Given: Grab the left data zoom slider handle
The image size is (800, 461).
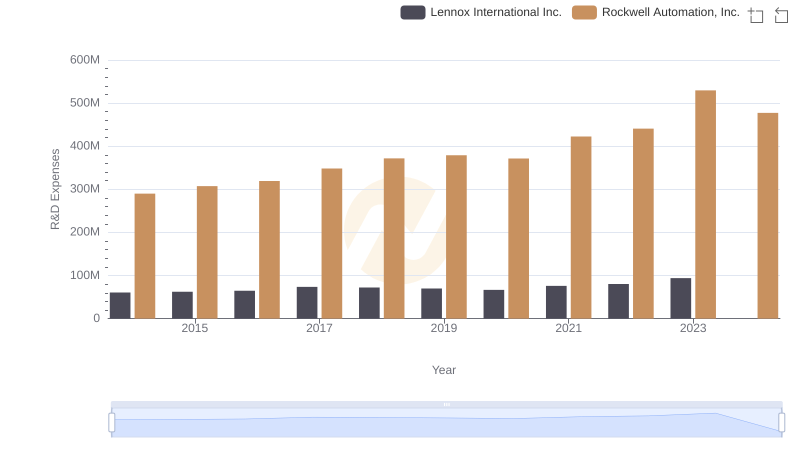Looking at the screenshot, I should [112, 422].
